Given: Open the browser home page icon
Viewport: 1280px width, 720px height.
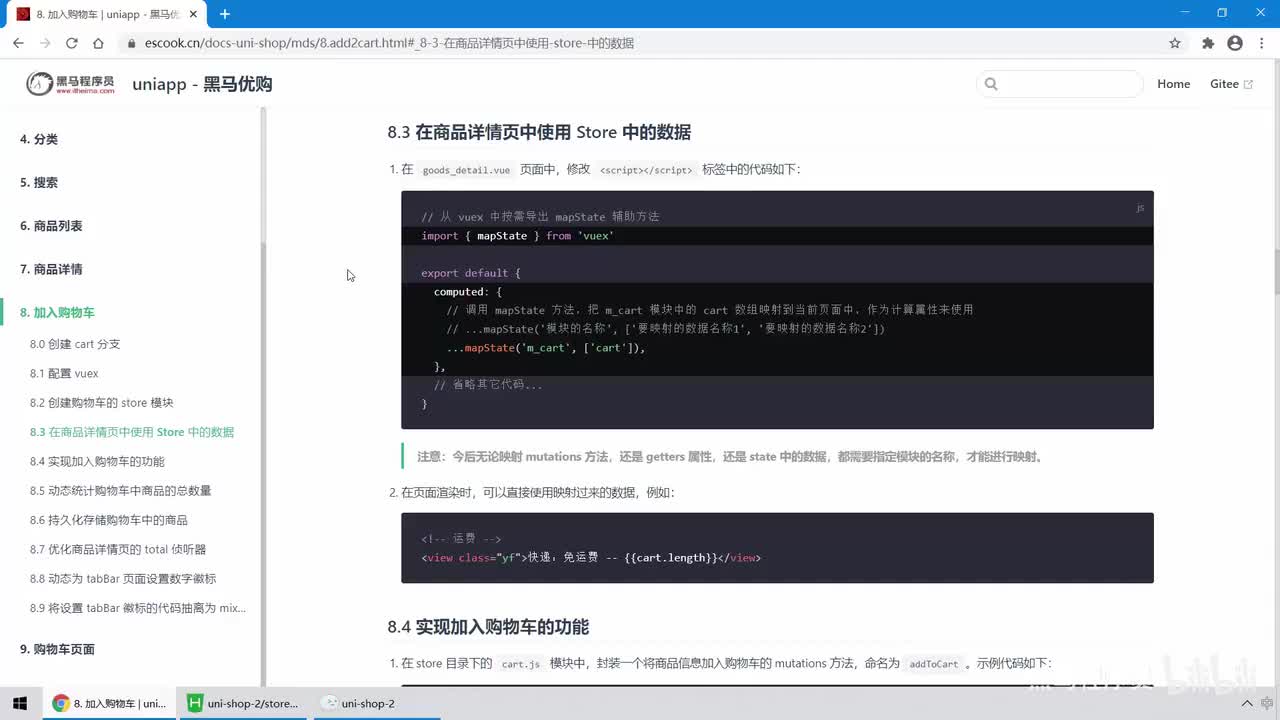Looking at the screenshot, I should [98, 43].
